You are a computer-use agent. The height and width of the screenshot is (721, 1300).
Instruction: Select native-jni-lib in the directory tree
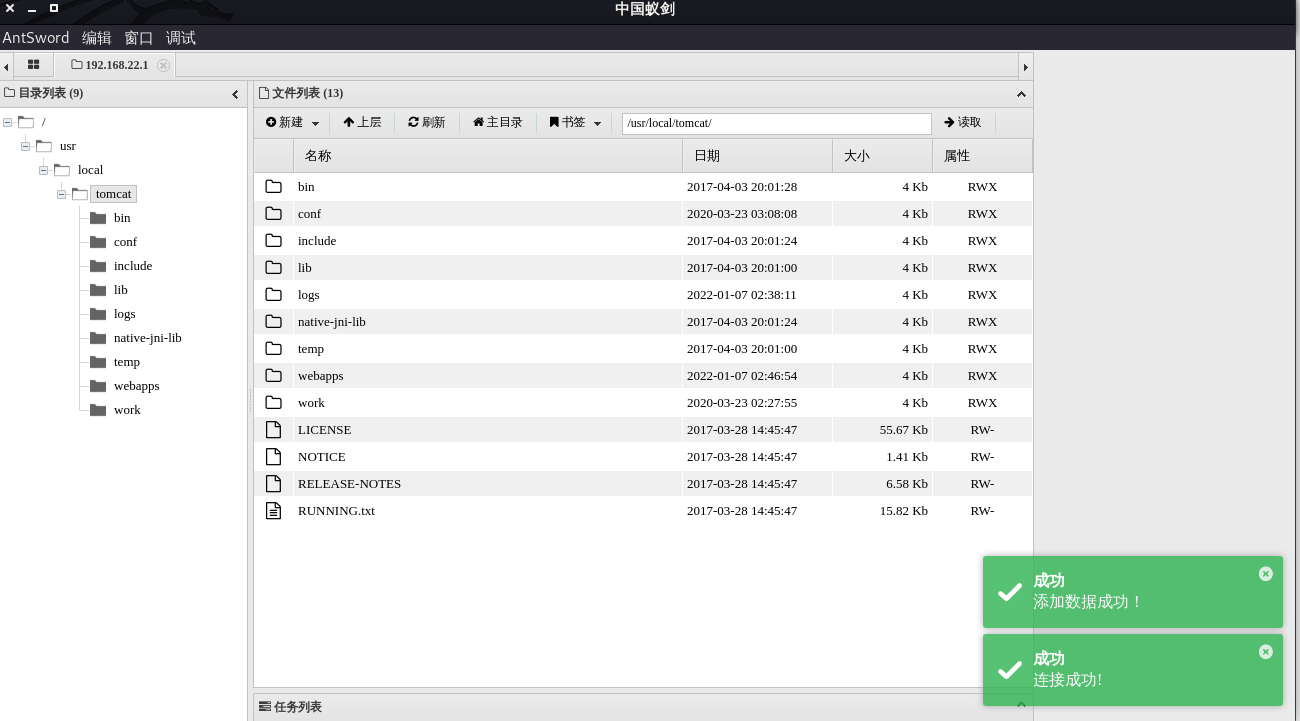[148, 338]
